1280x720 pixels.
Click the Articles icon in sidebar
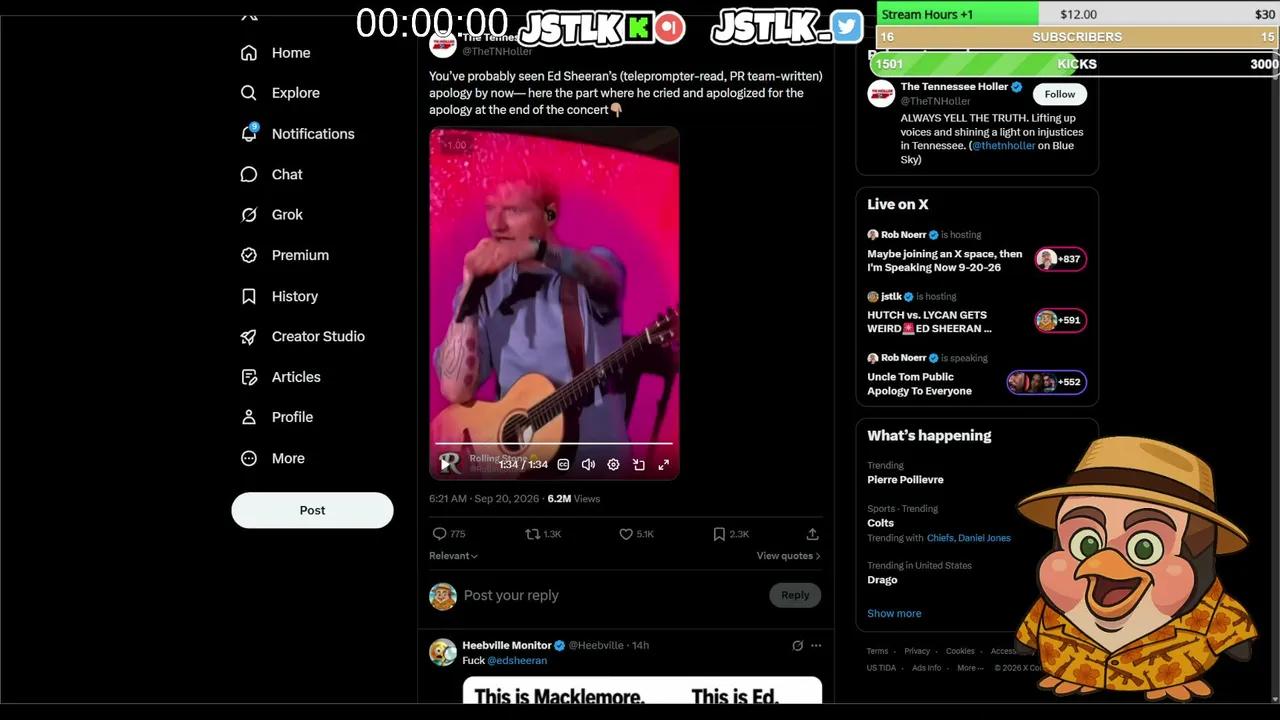pos(249,377)
